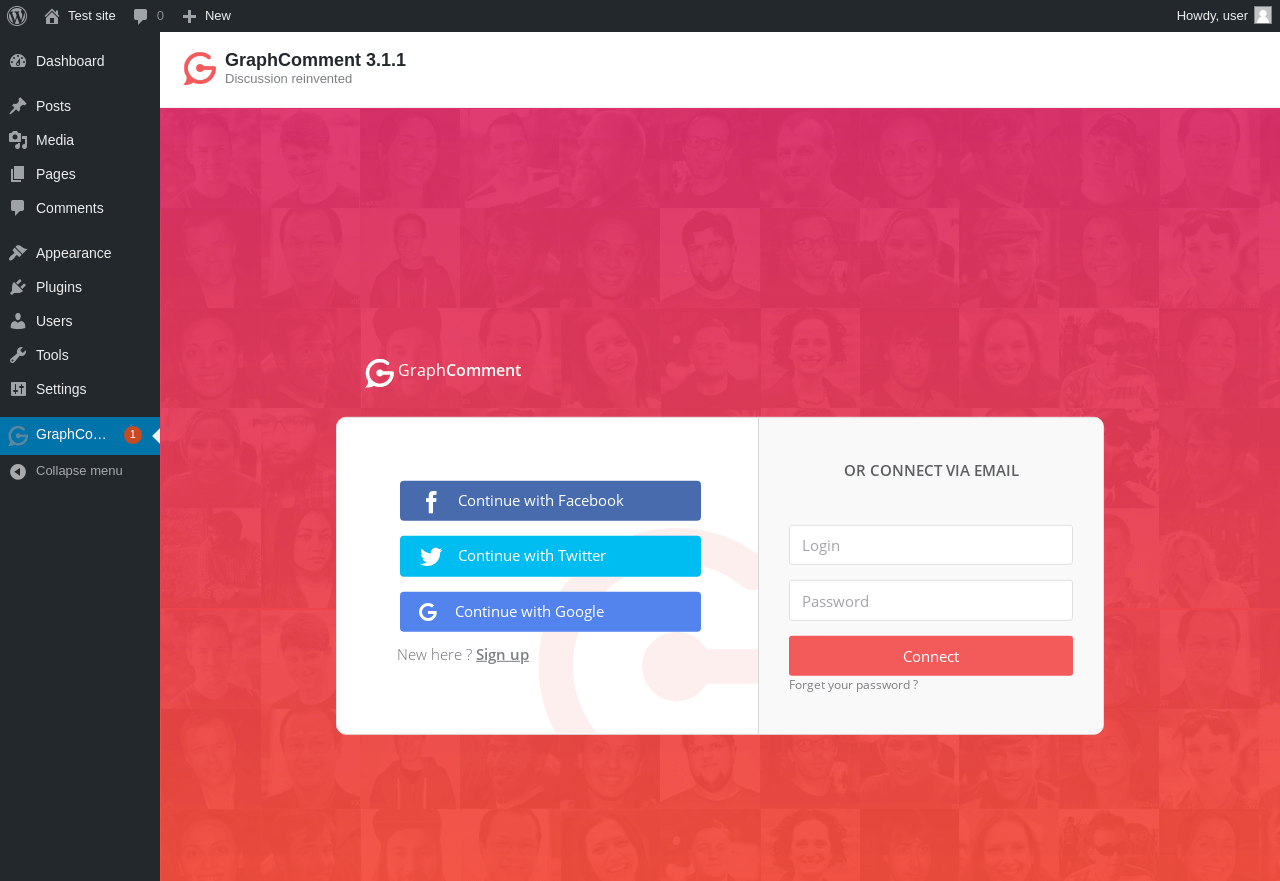Click the Connect button
Image resolution: width=1280 pixels, height=881 pixels.
(x=931, y=656)
